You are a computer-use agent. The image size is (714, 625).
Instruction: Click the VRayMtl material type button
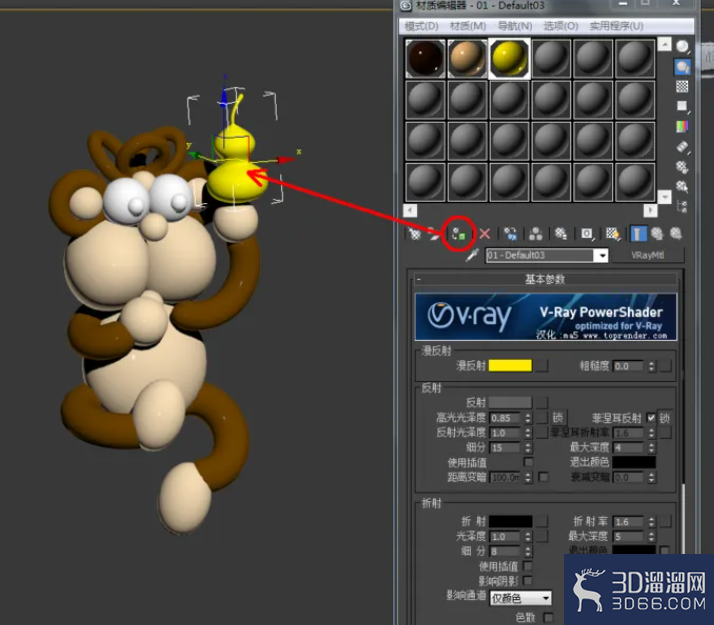[x=648, y=255]
